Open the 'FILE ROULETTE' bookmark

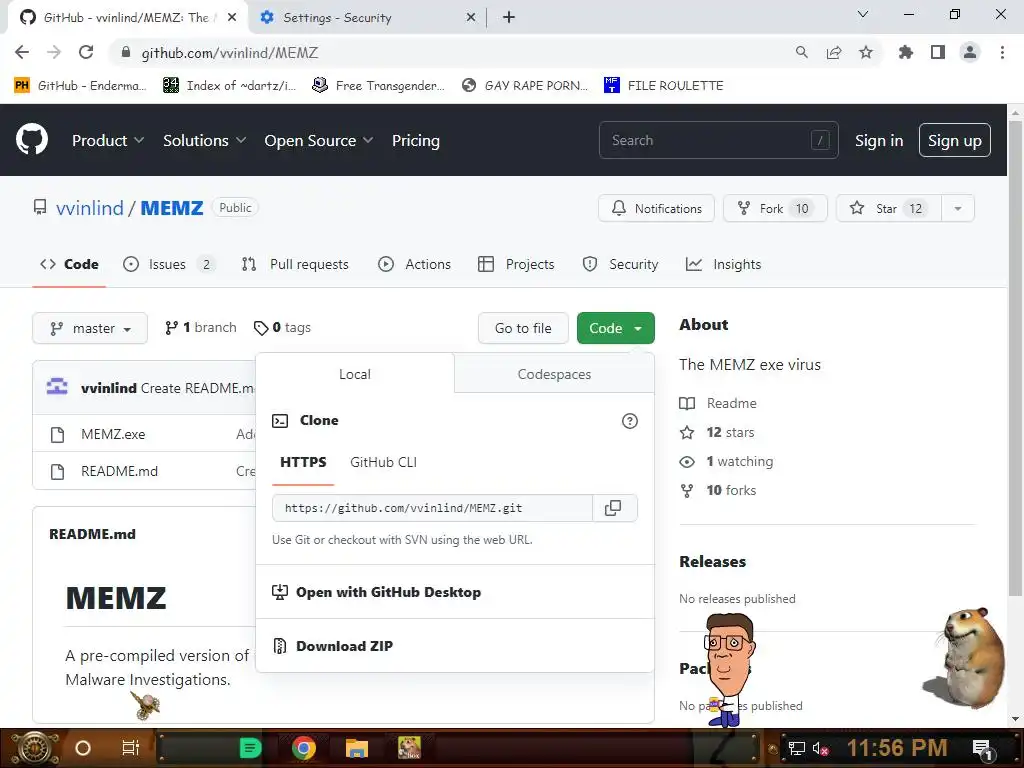[x=664, y=86]
